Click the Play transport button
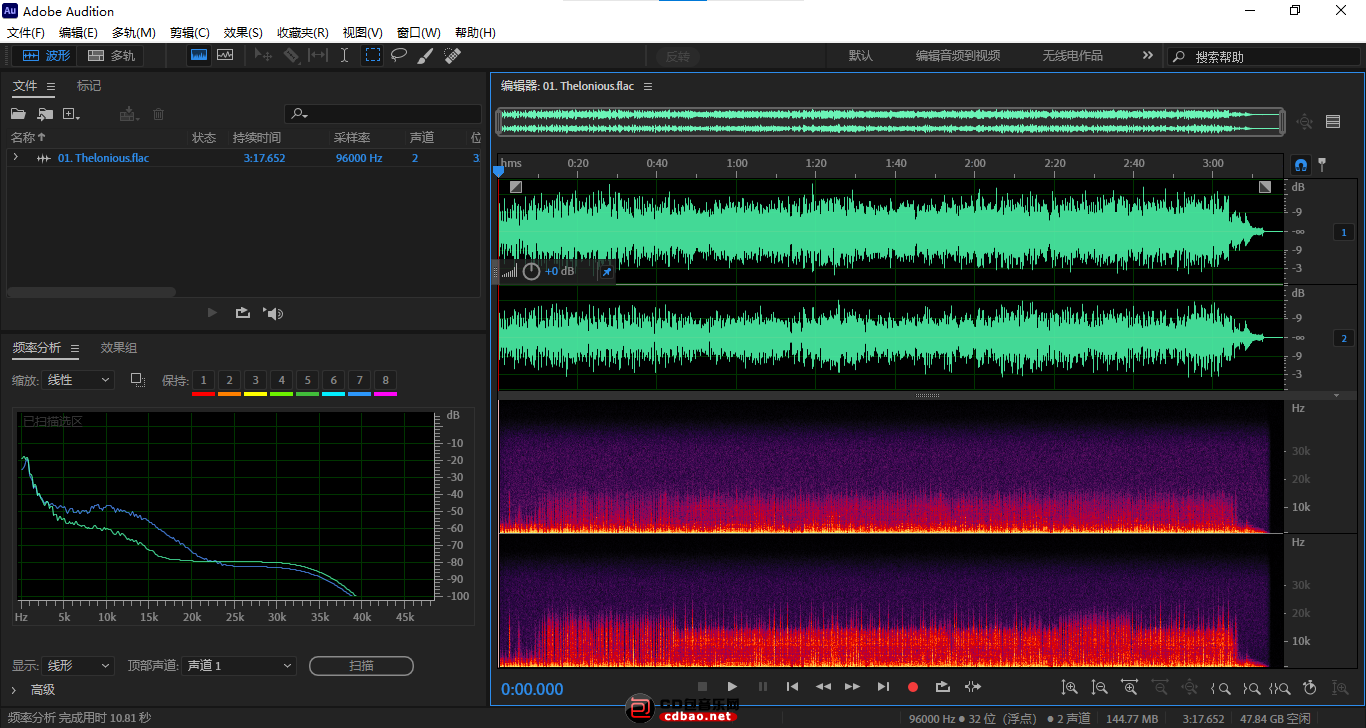 tap(733, 687)
